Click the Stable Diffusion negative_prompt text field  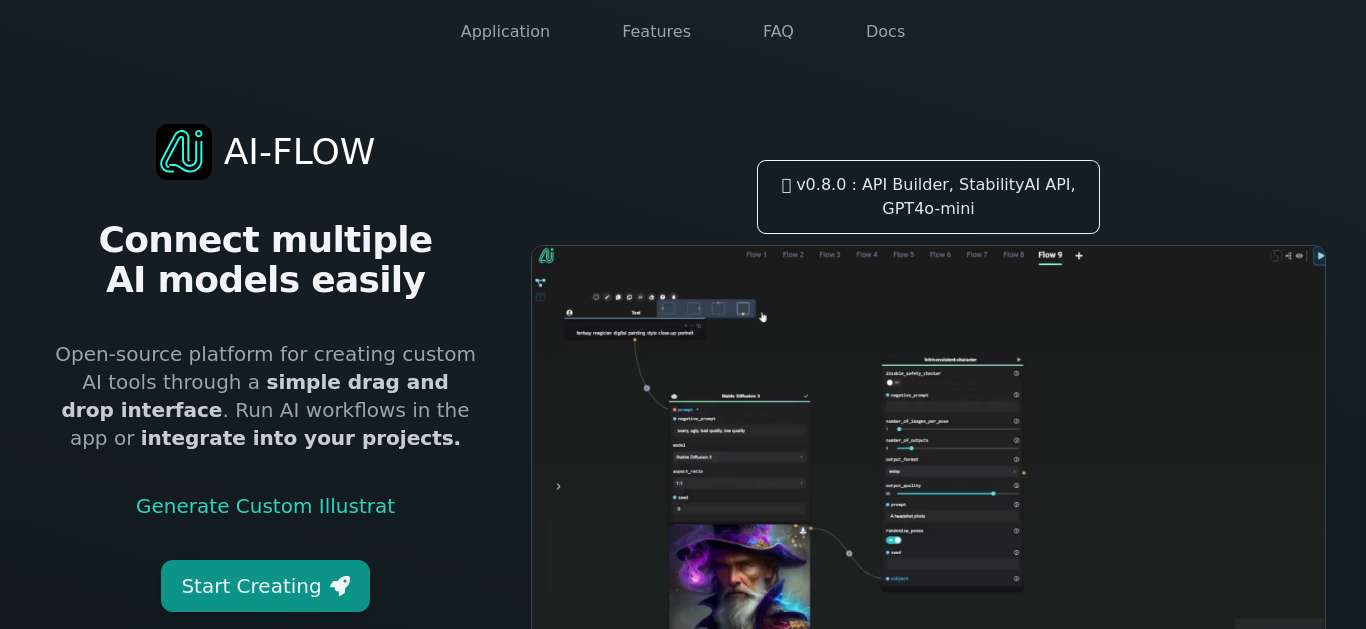739,431
